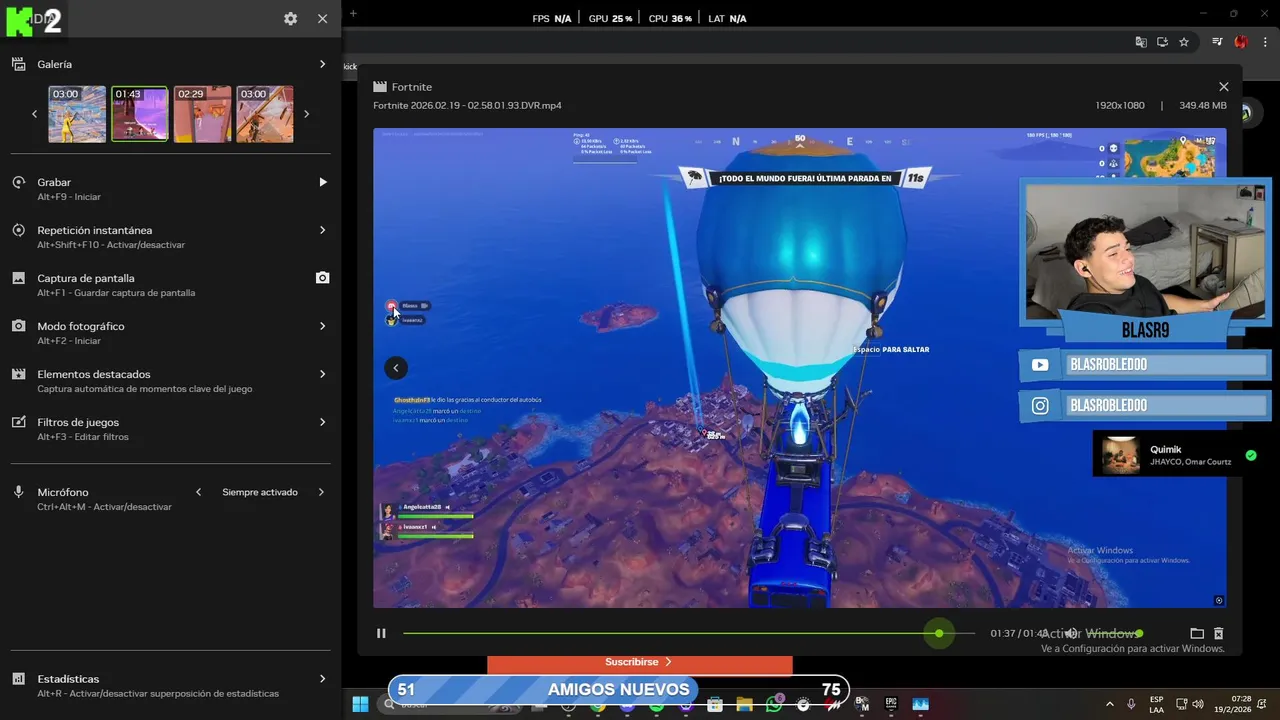Bookmark the page with Chrome's star icon
Image resolution: width=1280 pixels, height=720 pixels.
(x=1184, y=42)
